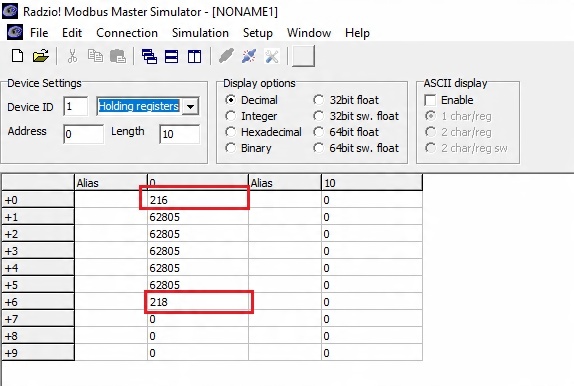The height and width of the screenshot is (386, 574).
Task: Tile windows horizontally via toolbar icon
Action: pyautogui.click(x=171, y=57)
